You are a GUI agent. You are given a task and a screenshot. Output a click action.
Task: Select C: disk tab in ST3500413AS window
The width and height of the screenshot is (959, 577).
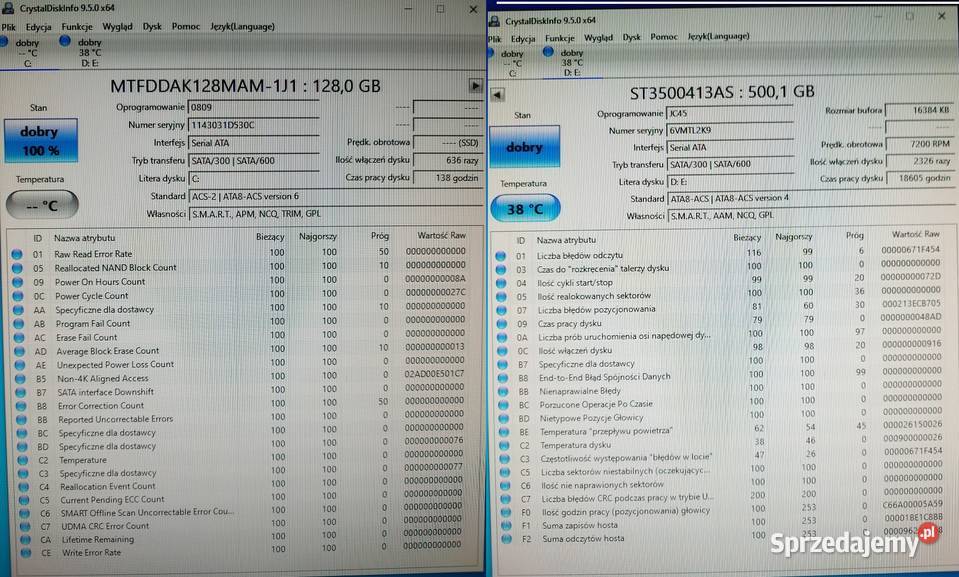(x=511, y=63)
